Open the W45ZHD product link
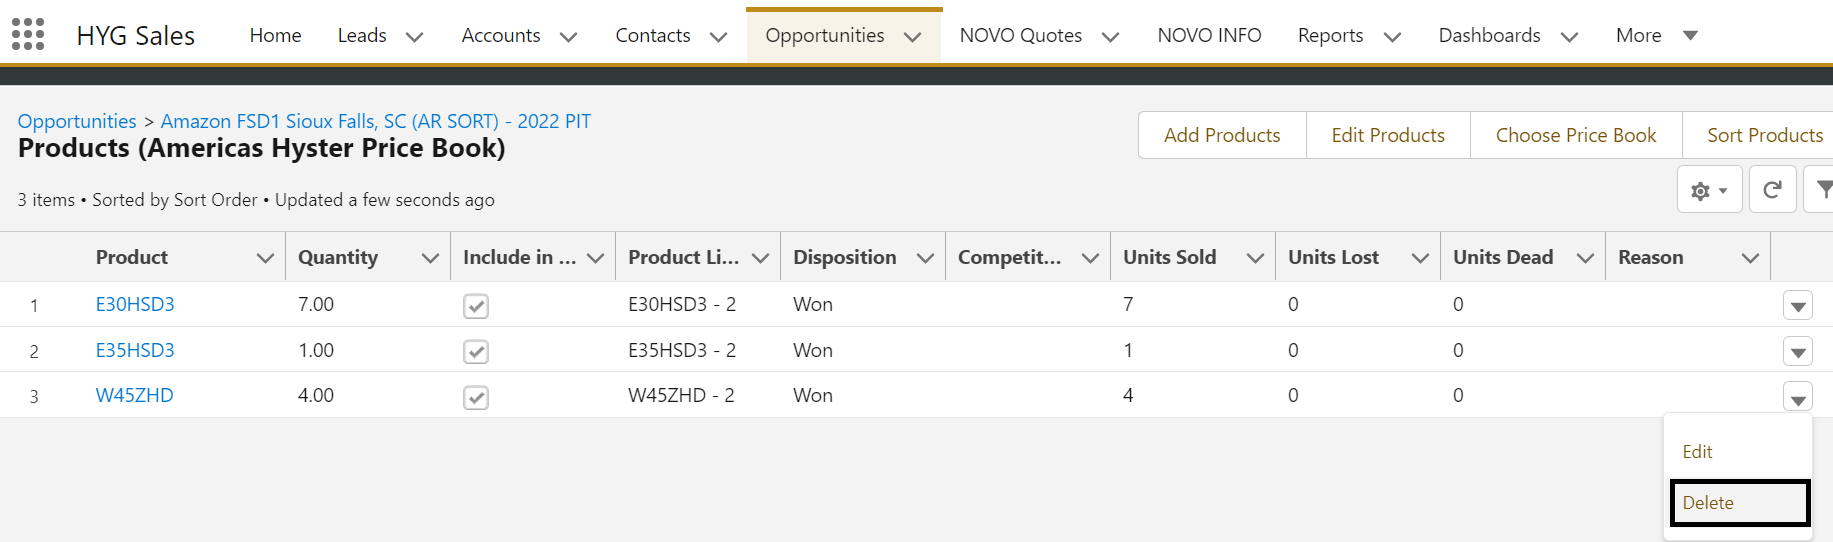 click(x=135, y=395)
